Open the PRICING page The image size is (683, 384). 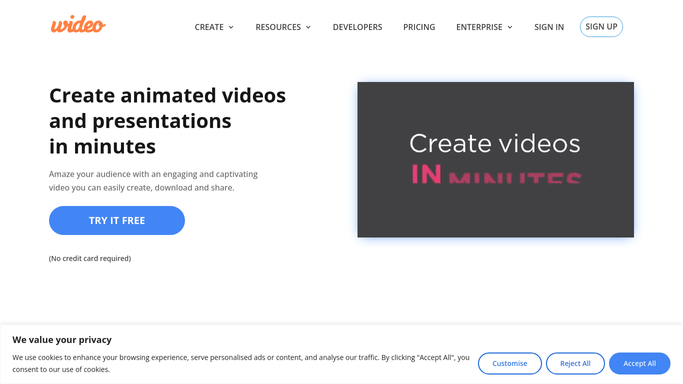coord(419,27)
